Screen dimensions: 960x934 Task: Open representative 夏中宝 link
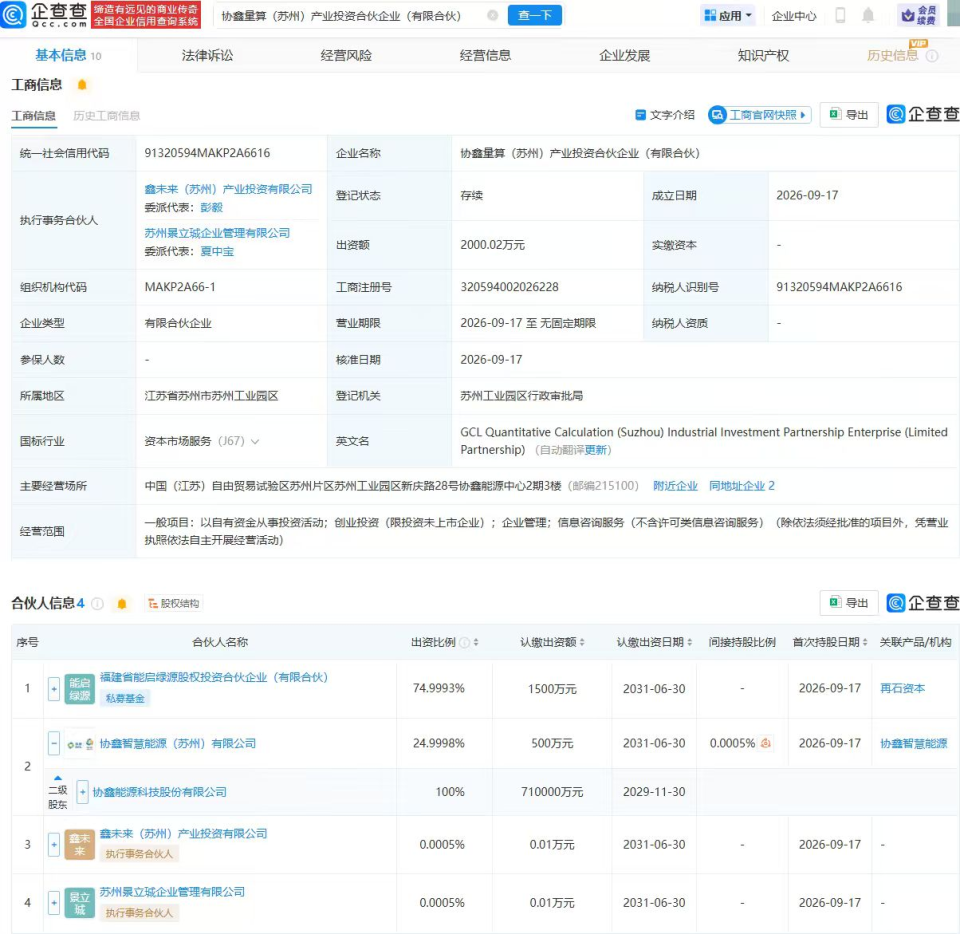tap(217, 252)
